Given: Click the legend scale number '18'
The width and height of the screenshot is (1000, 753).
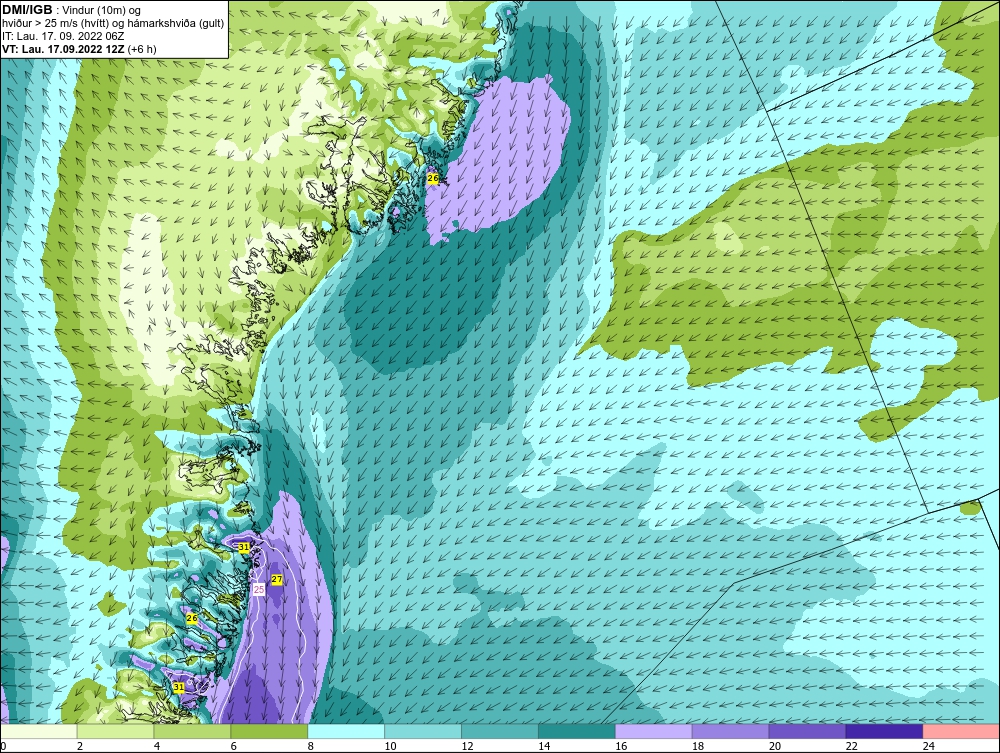Looking at the screenshot, I should point(698,746).
